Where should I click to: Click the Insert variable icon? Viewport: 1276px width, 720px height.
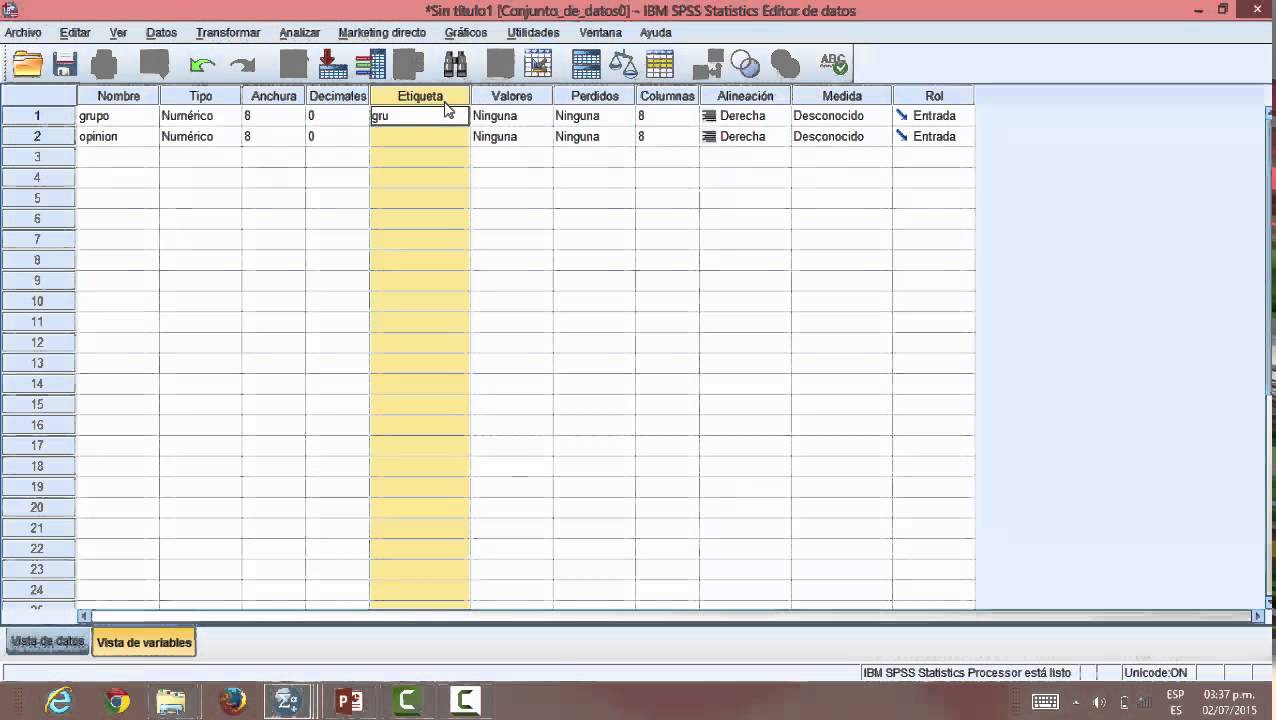(538, 64)
